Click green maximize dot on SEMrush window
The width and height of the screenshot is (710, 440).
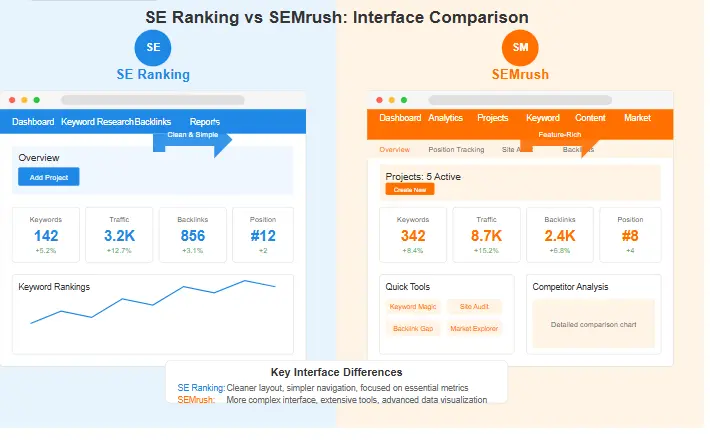pyautogui.click(x=404, y=100)
